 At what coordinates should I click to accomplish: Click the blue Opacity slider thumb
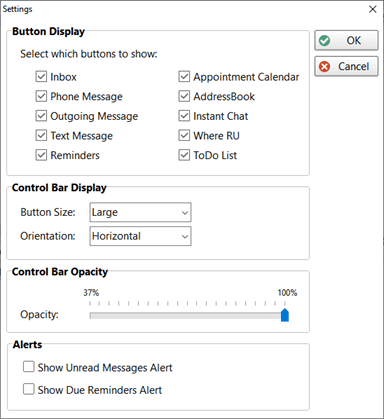[x=285, y=315]
